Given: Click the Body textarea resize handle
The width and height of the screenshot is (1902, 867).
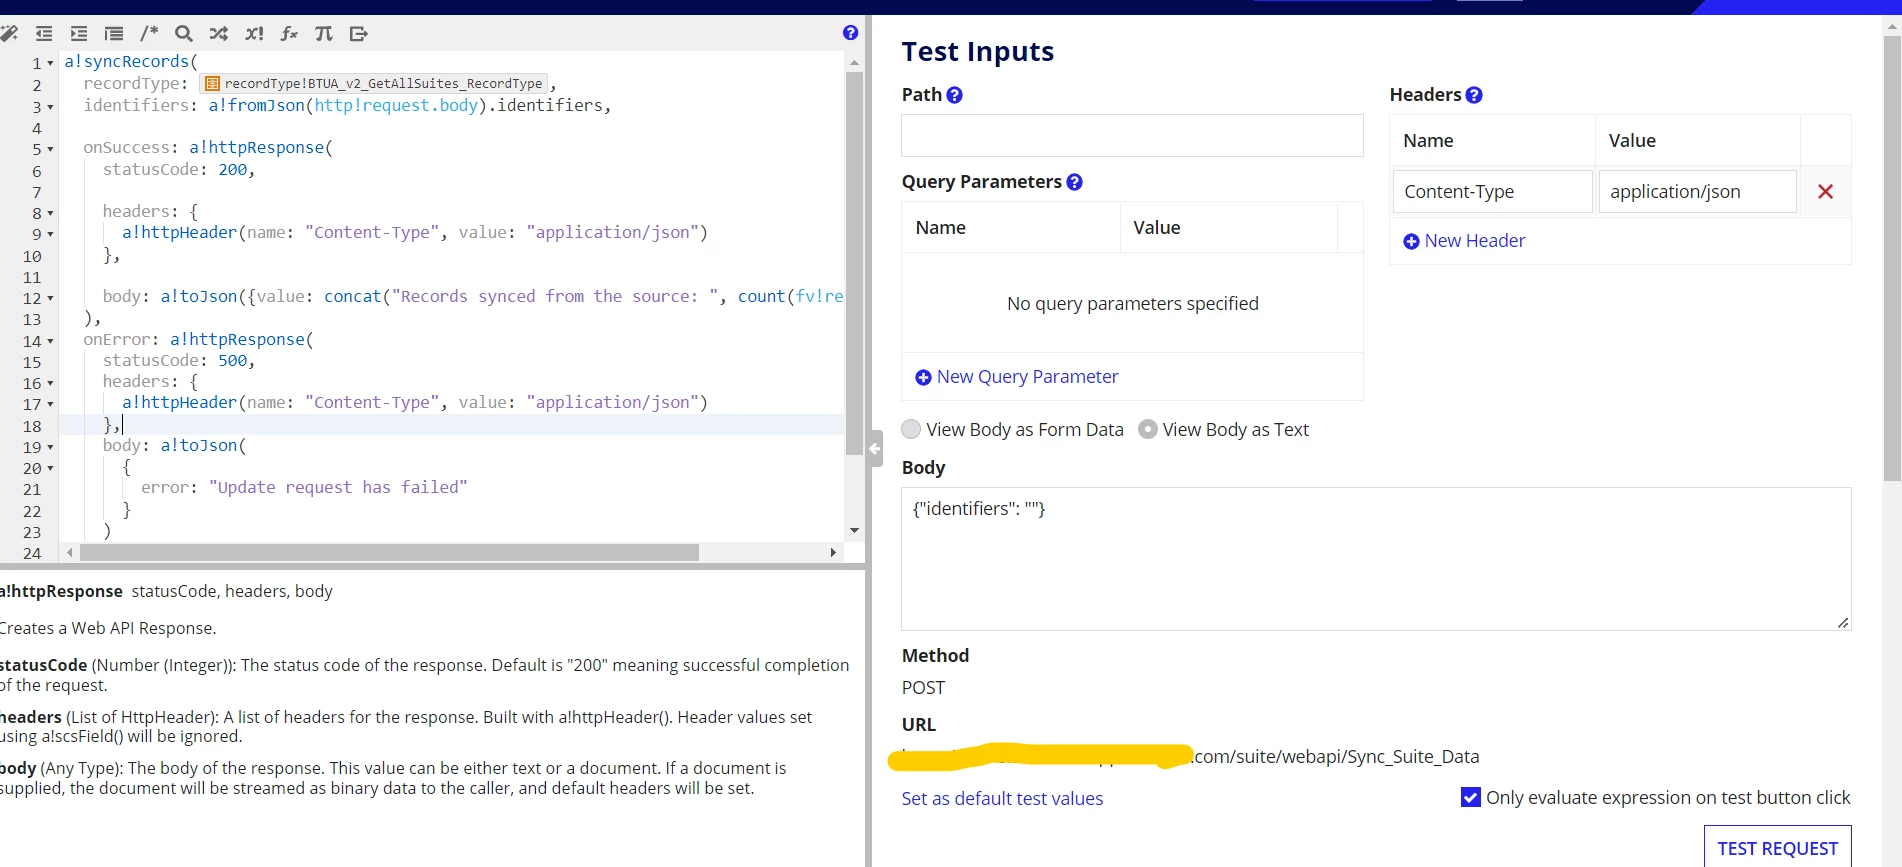Looking at the screenshot, I should pos(1843,623).
